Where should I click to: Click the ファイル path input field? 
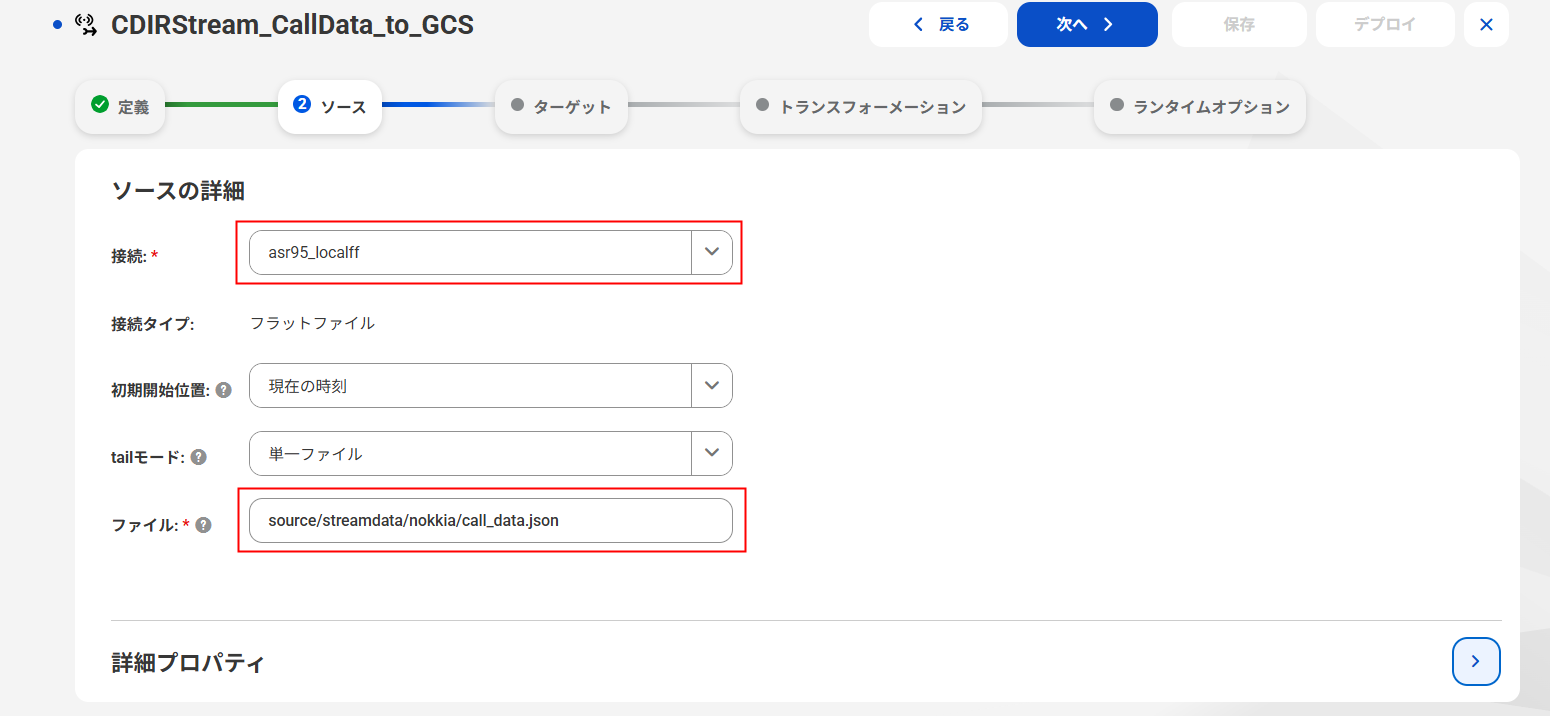491,520
